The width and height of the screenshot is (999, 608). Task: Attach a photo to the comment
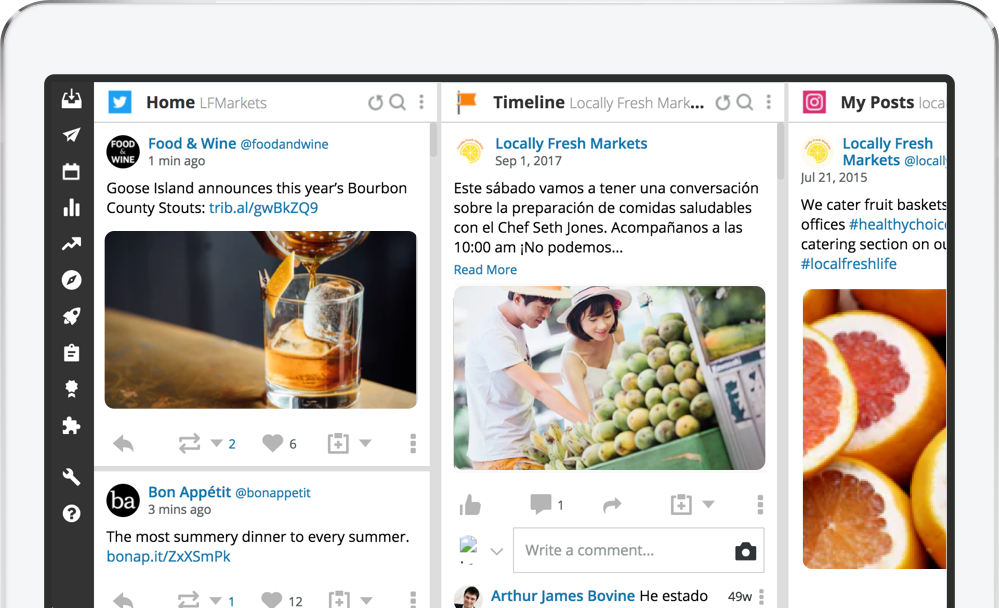[x=745, y=551]
